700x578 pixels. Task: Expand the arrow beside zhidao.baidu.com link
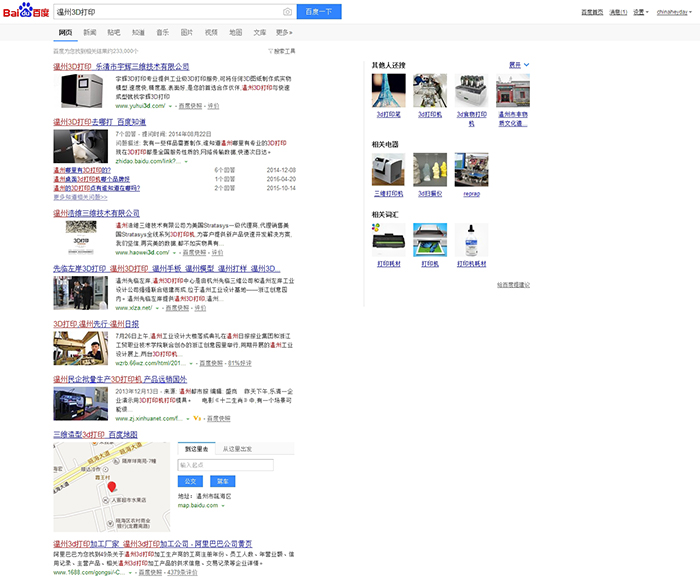pyautogui.click(x=186, y=162)
